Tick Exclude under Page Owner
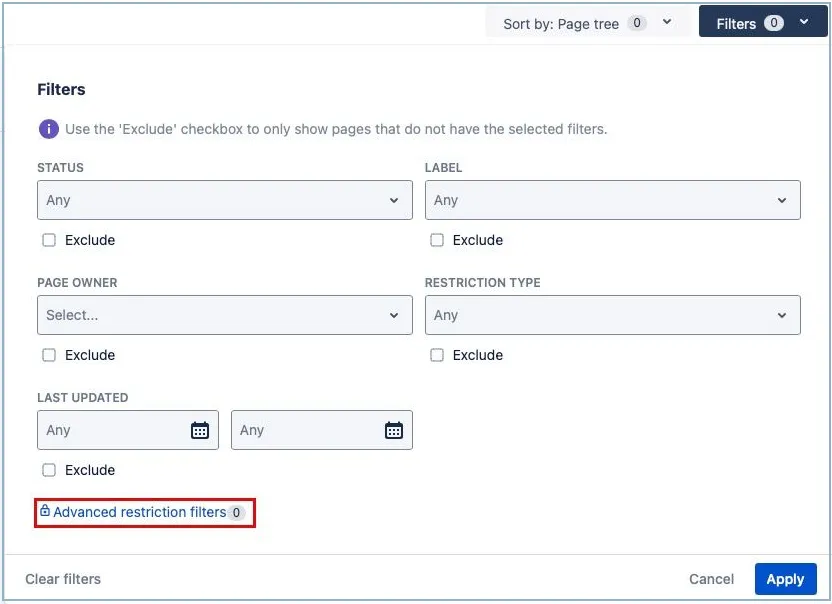 [x=49, y=355]
